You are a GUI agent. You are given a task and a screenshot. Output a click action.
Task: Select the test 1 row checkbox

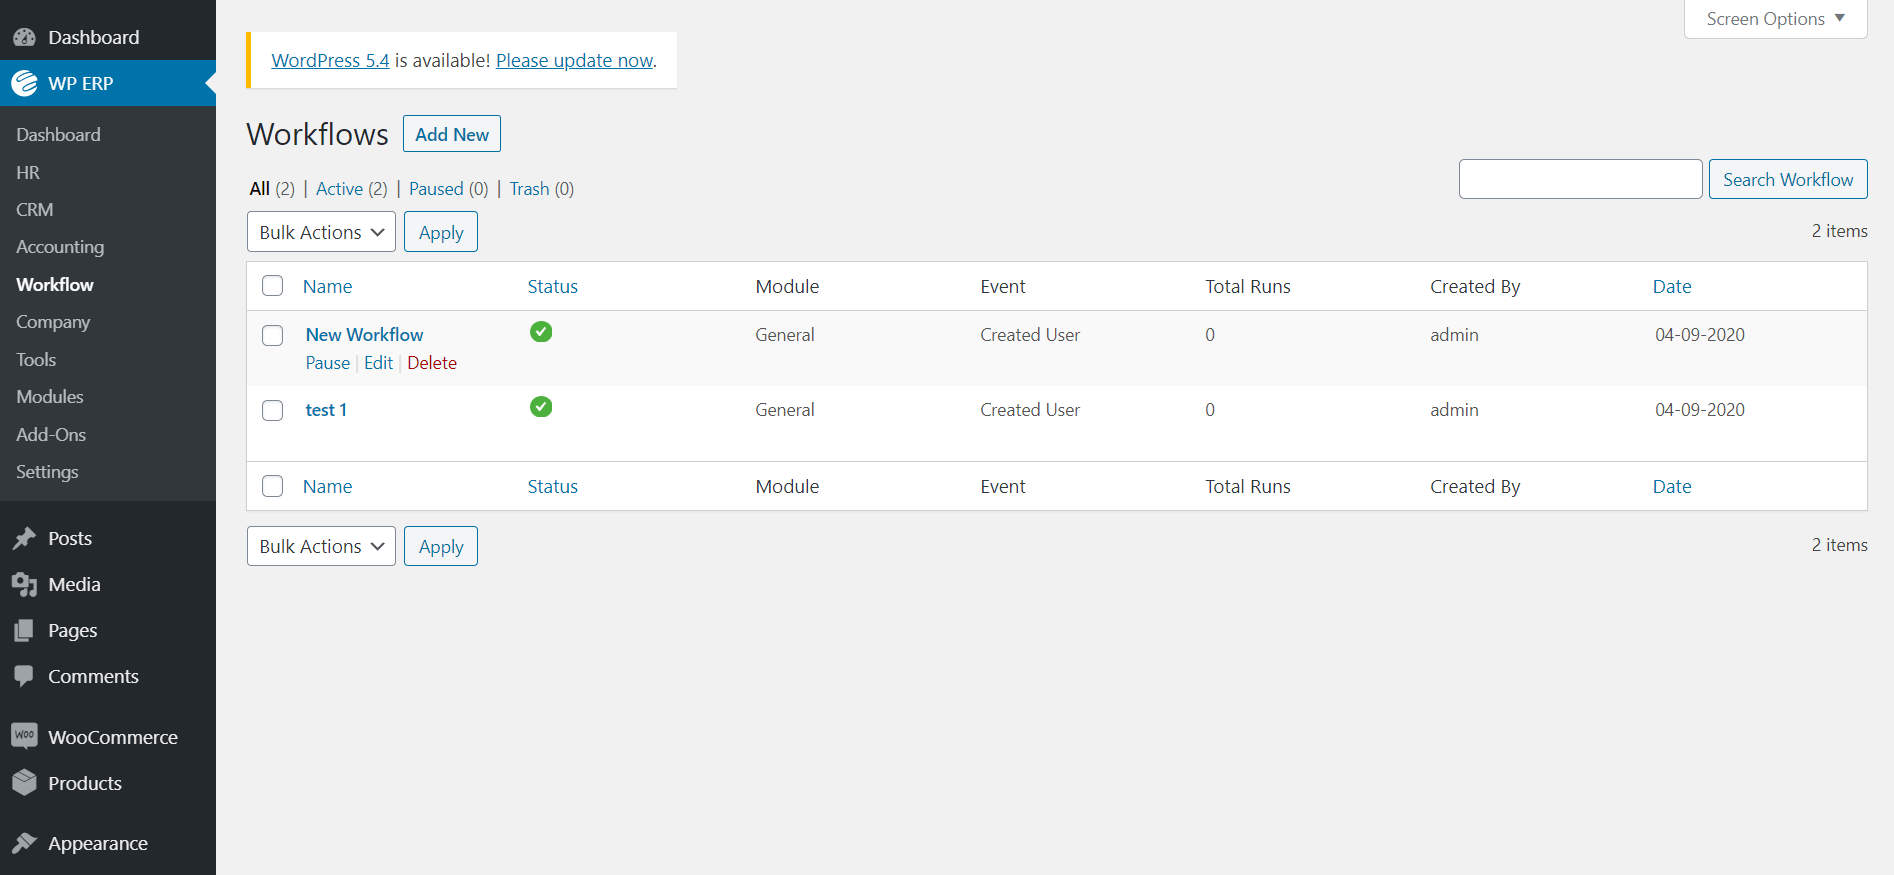272,410
